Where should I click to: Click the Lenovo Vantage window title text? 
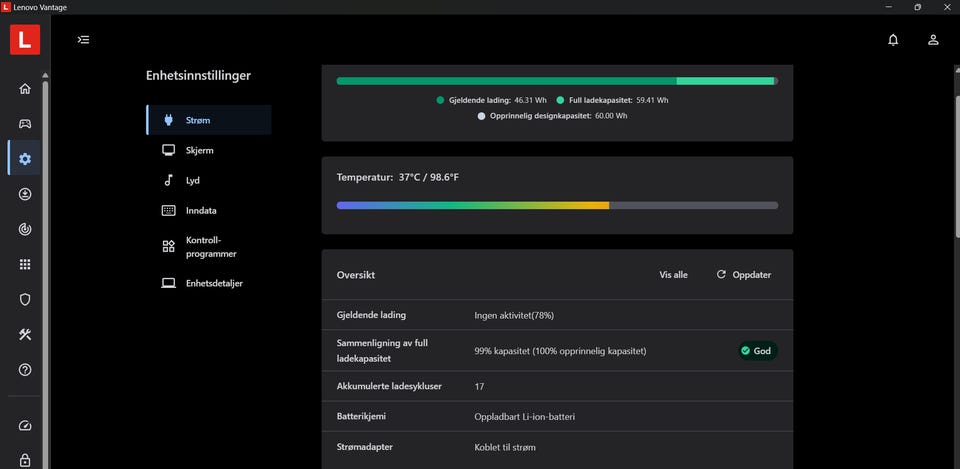(40, 7)
